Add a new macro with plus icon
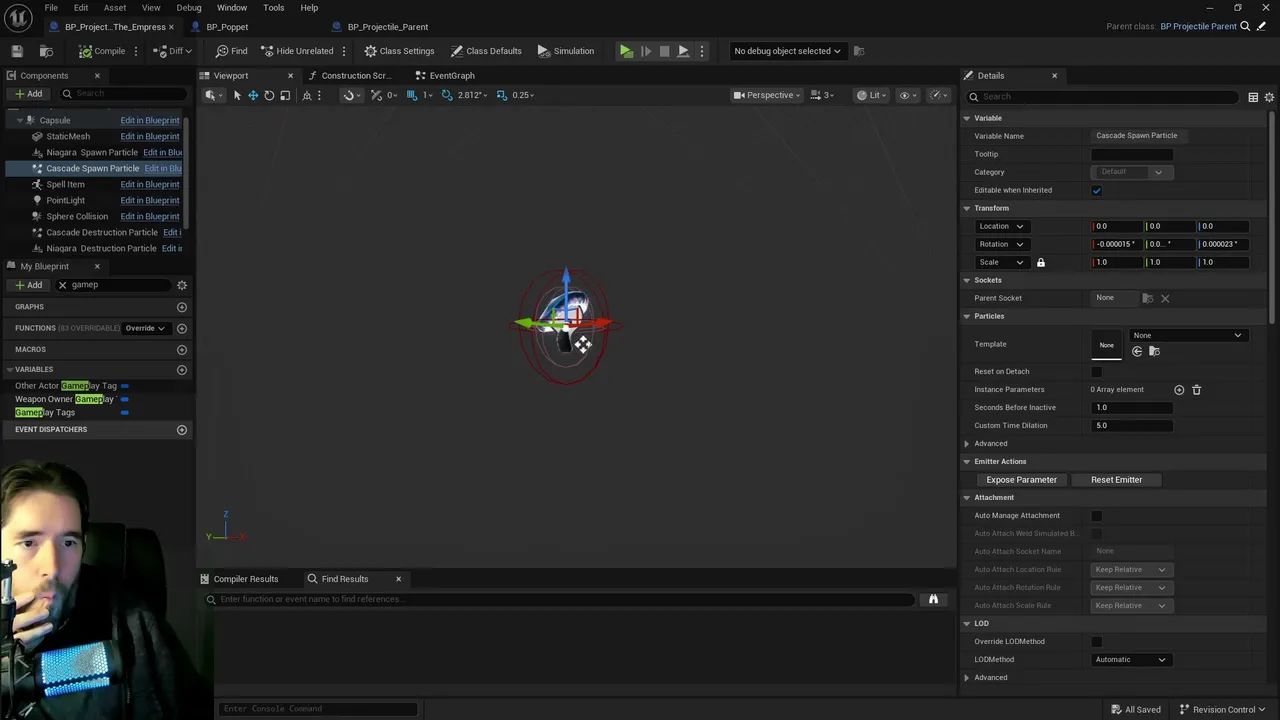 [x=182, y=350]
